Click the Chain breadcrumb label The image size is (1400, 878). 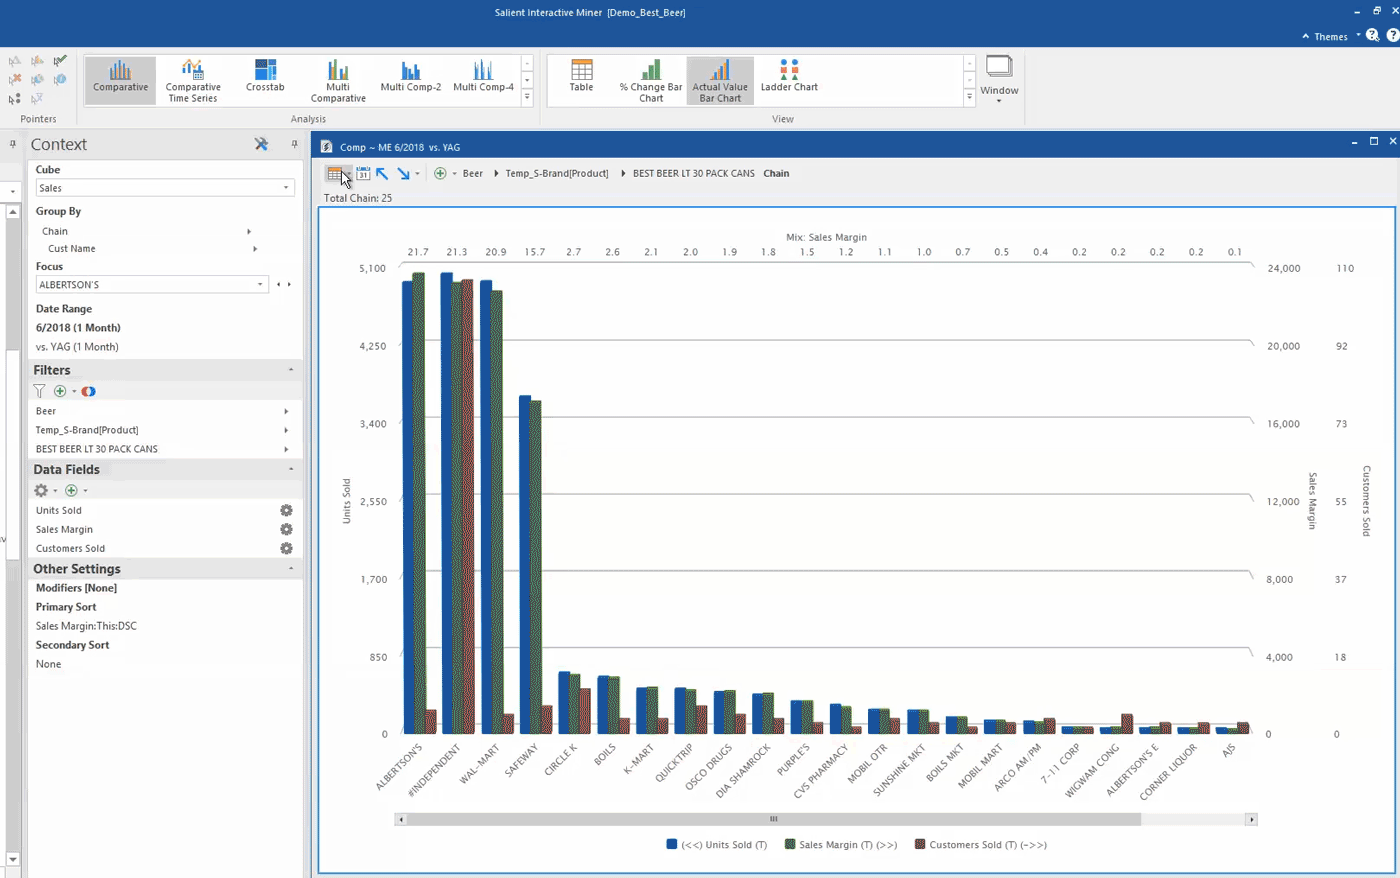pyautogui.click(x=776, y=173)
